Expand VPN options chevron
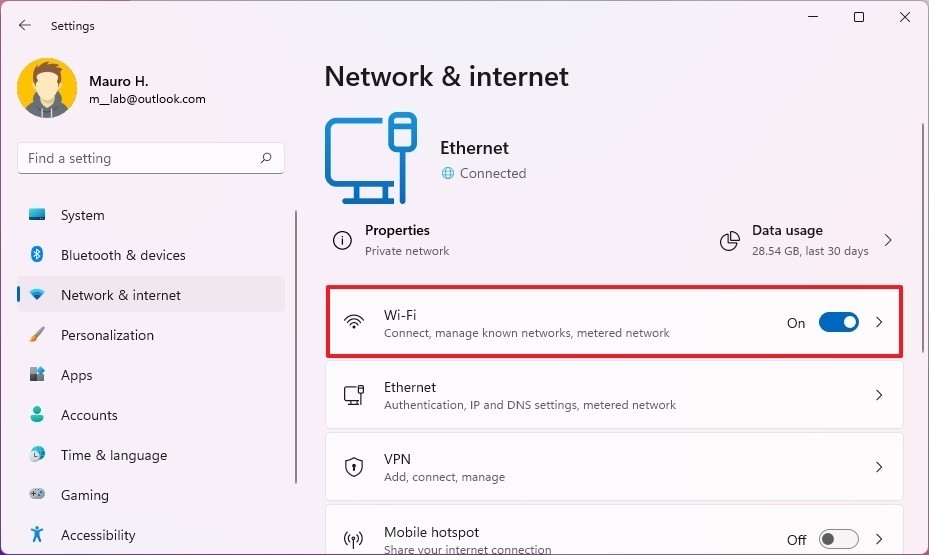 pyautogui.click(x=879, y=467)
